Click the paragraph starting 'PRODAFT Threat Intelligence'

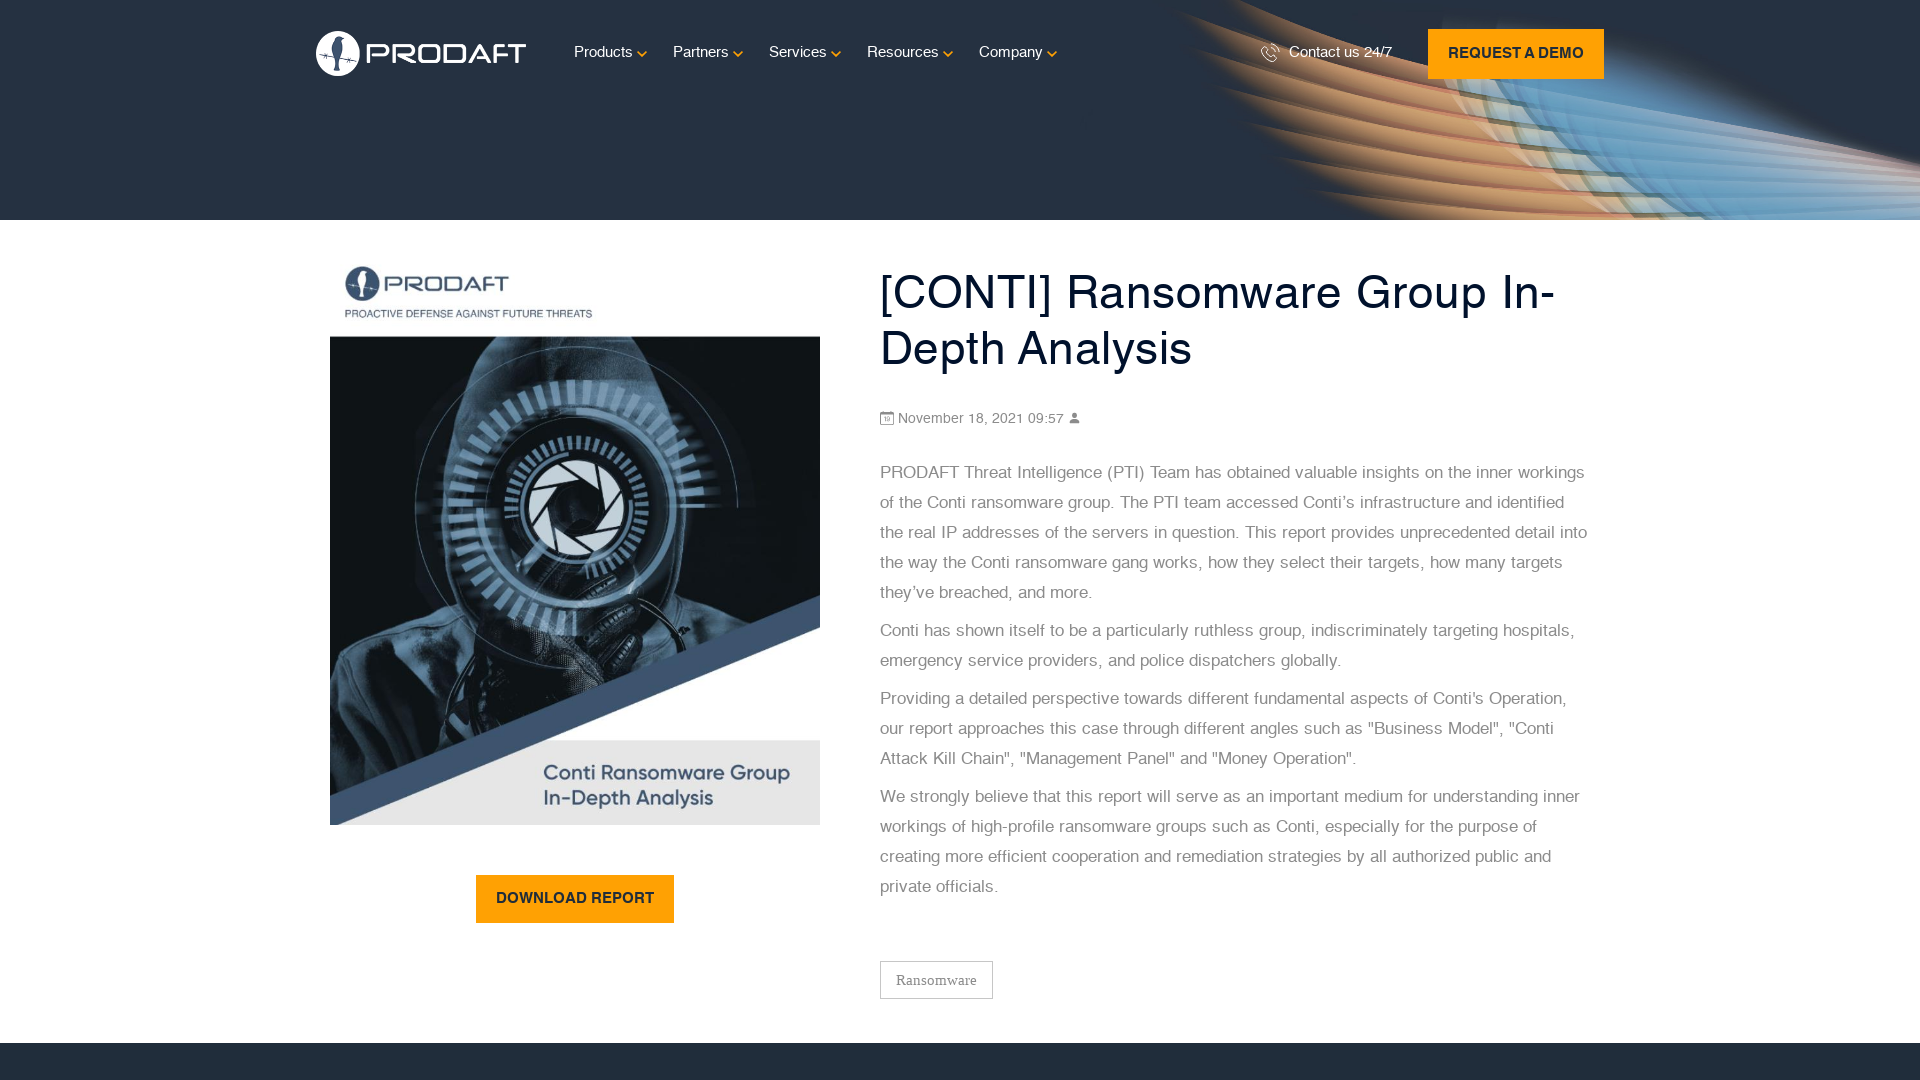(x=1233, y=532)
